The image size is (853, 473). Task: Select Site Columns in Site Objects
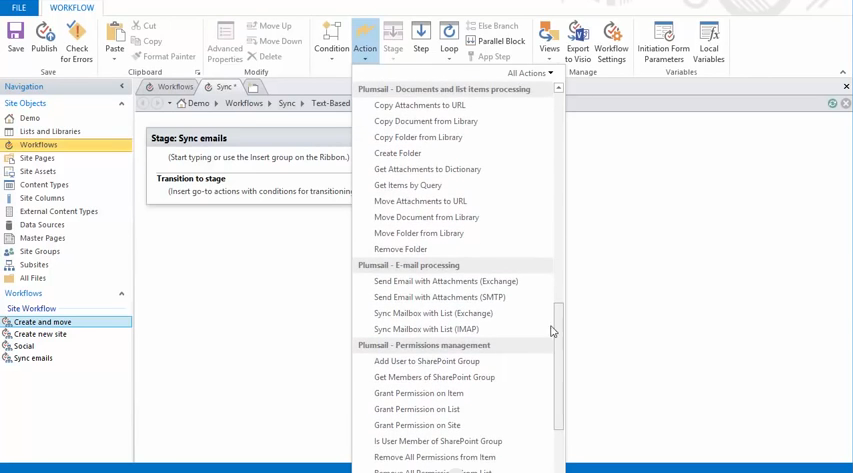[x=42, y=198]
